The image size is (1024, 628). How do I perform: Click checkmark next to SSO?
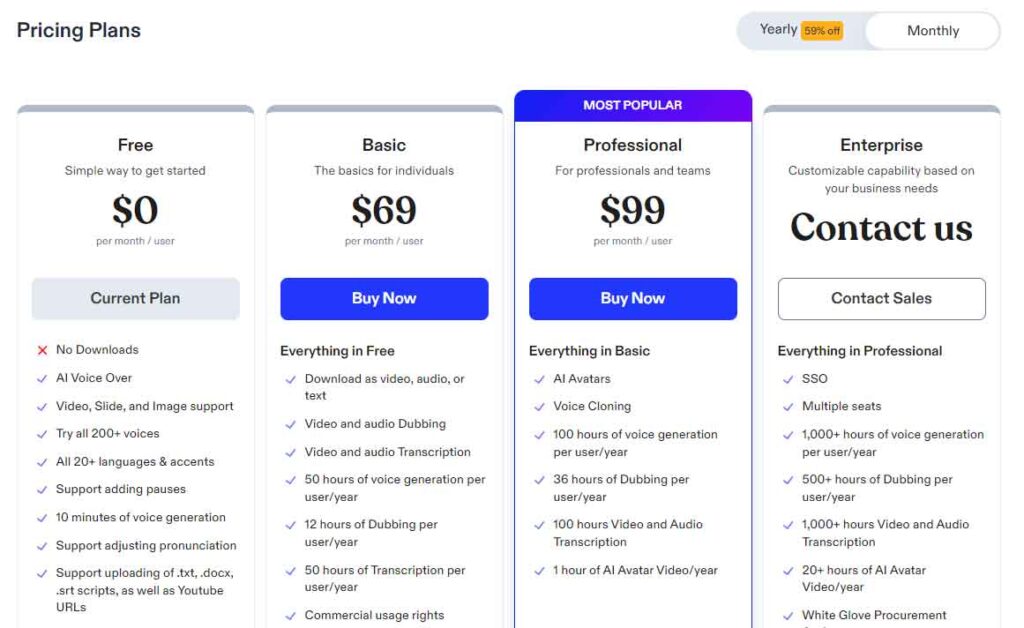(x=789, y=379)
